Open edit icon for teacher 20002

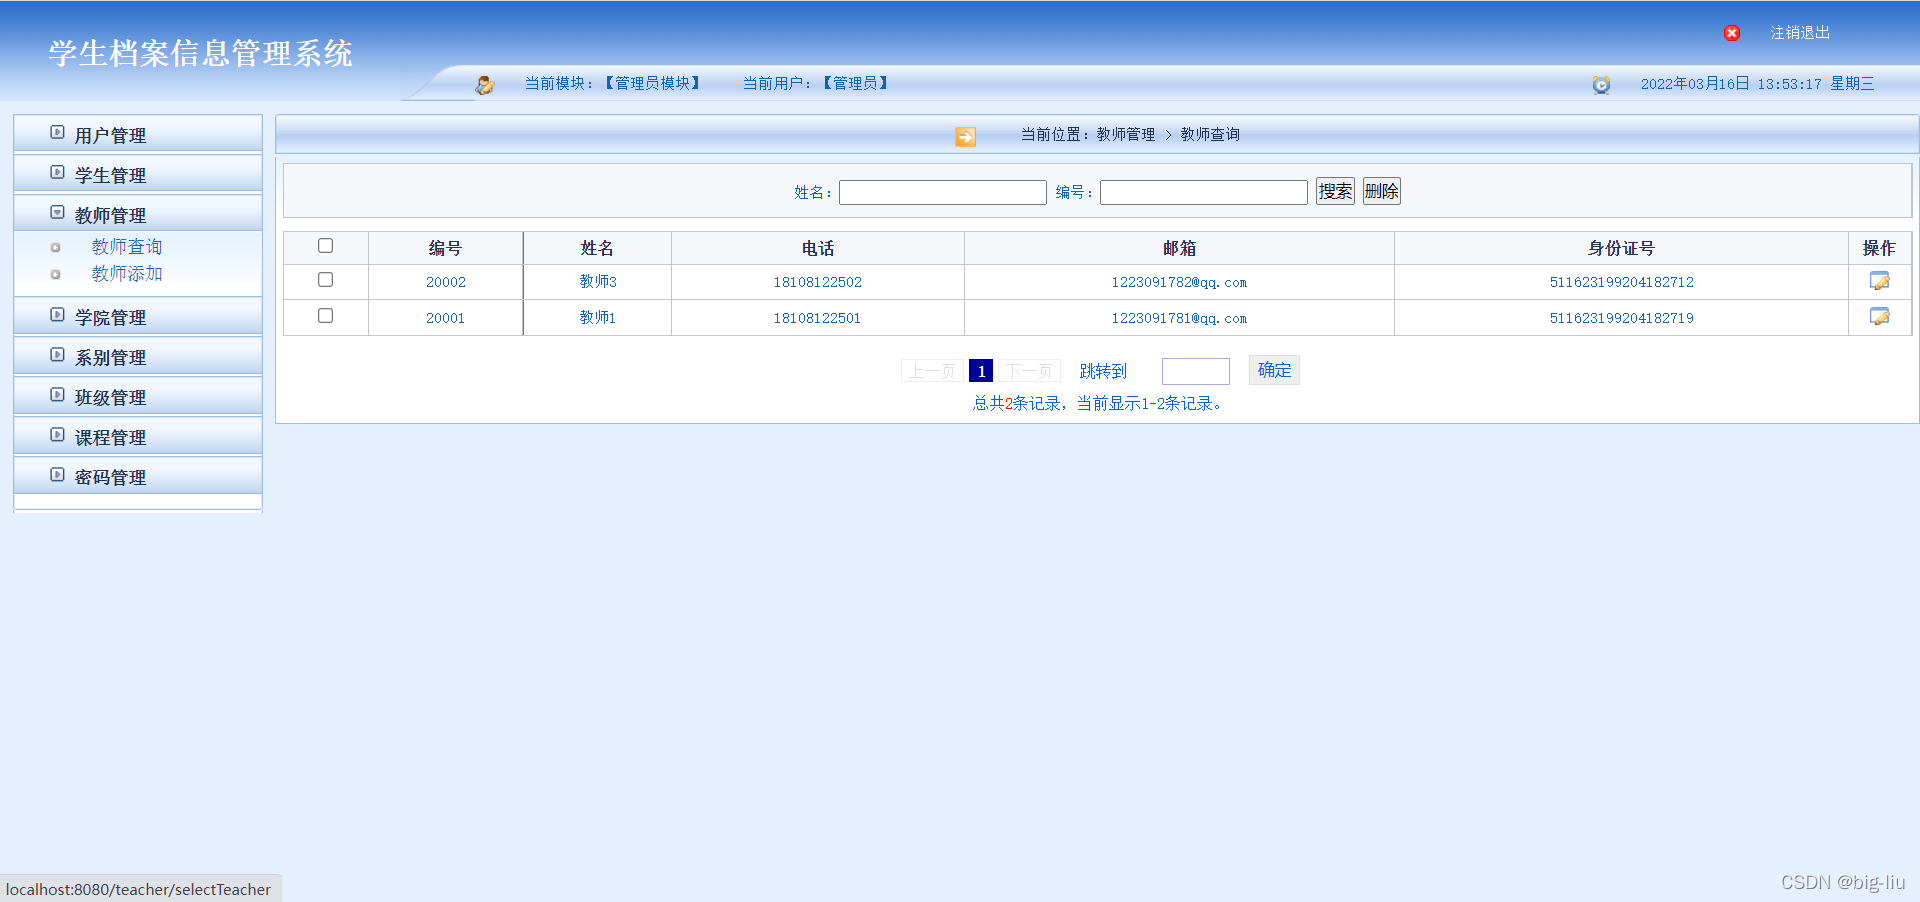click(1880, 281)
